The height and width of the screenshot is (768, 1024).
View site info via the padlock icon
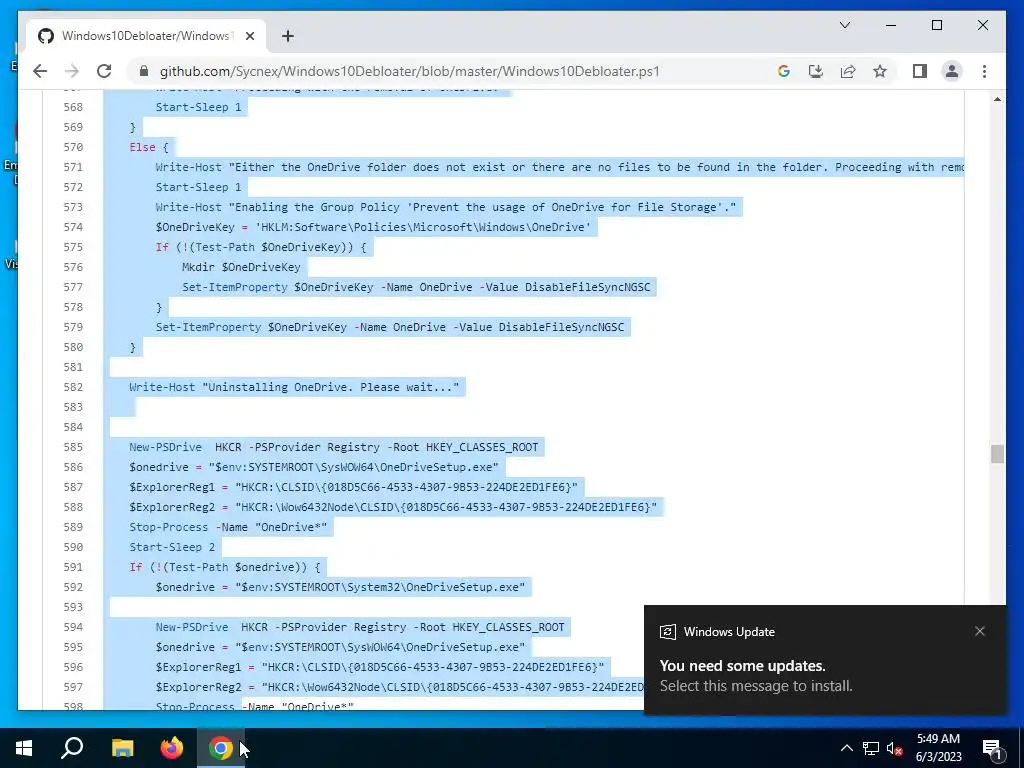tap(144, 71)
